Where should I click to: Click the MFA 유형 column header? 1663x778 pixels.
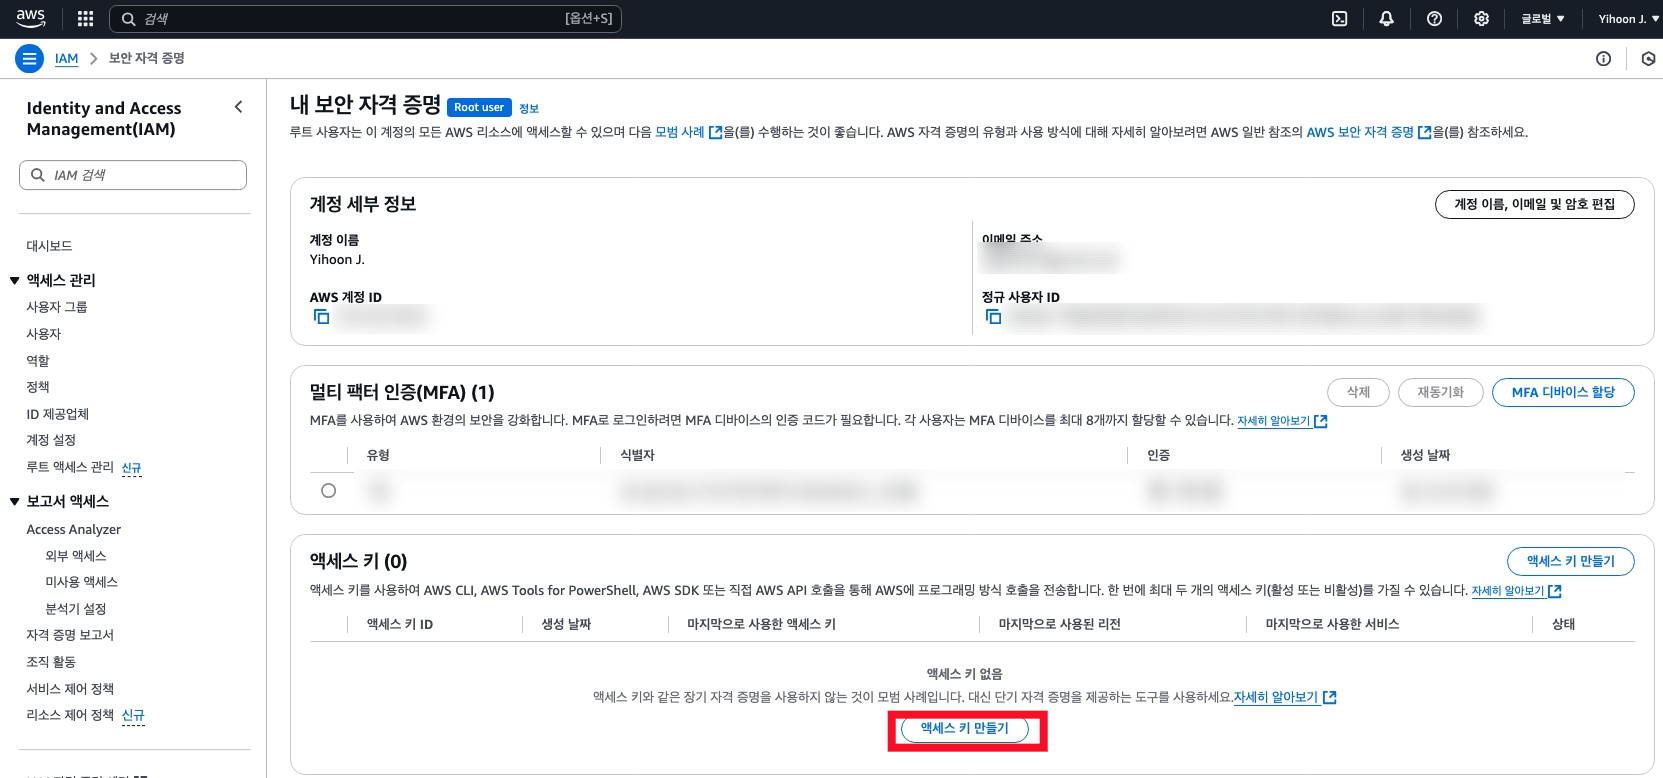pos(378,455)
